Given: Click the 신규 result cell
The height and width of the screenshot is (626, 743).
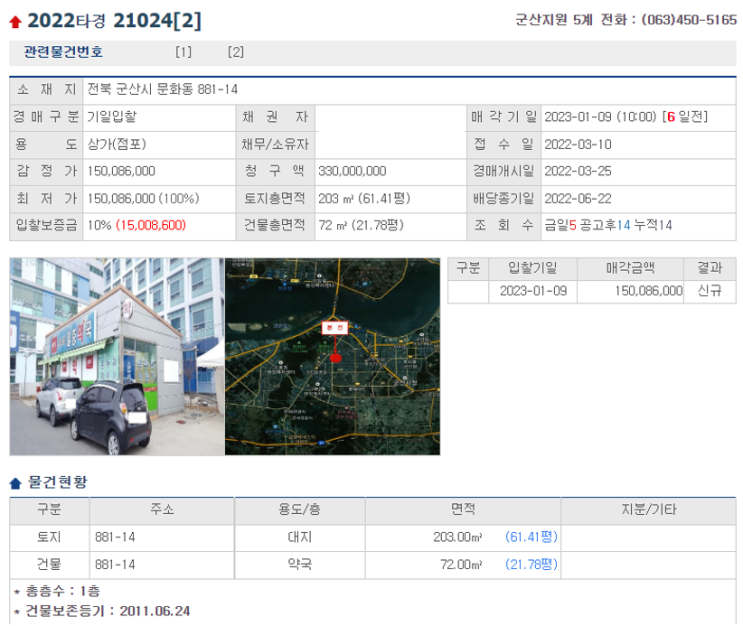Looking at the screenshot, I should click(x=709, y=291).
